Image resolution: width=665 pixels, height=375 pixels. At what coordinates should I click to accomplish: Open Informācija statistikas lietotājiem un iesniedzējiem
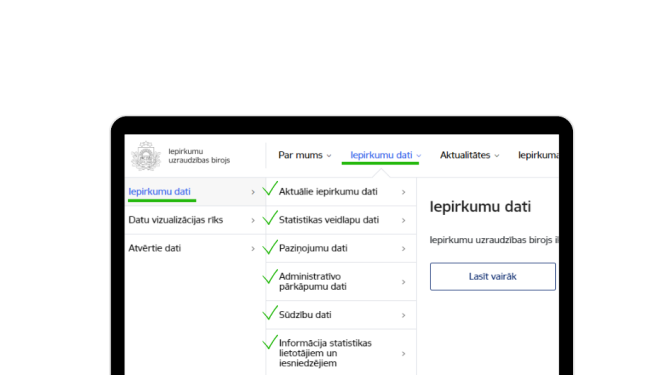[x=325, y=353]
